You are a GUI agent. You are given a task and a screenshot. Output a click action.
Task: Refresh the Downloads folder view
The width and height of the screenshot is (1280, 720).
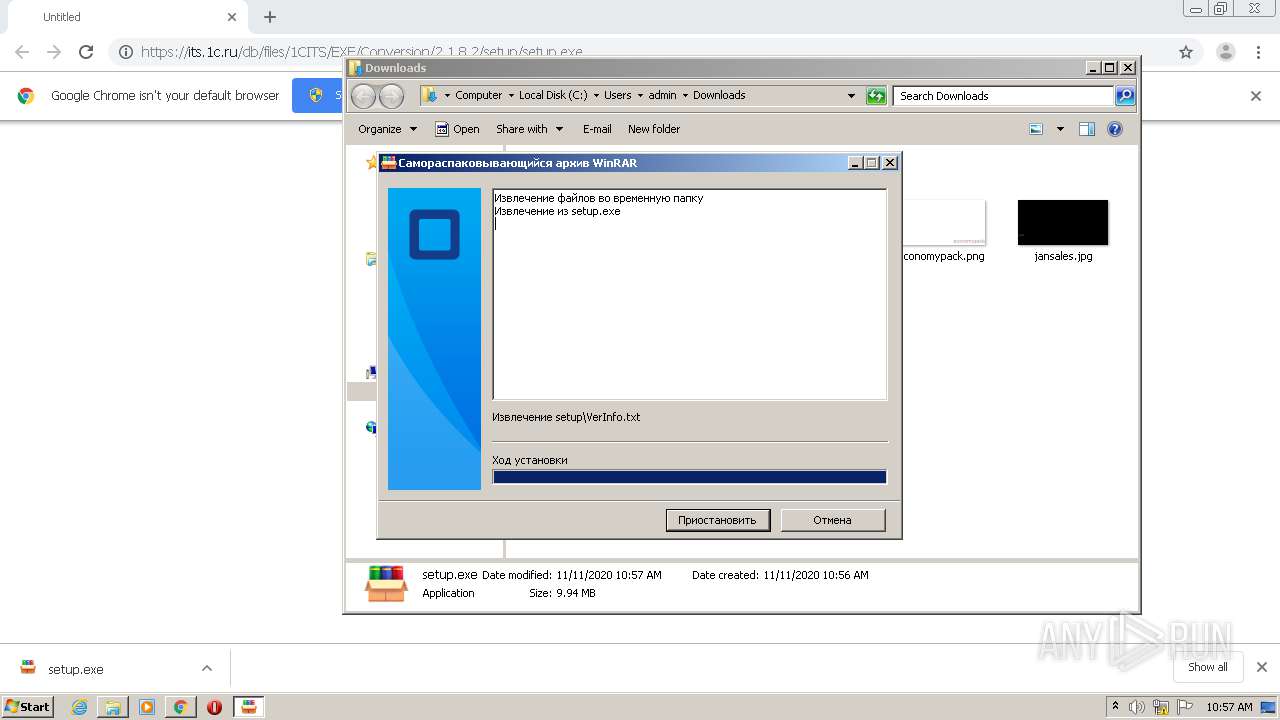pyautogui.click(x=876, y=96)
